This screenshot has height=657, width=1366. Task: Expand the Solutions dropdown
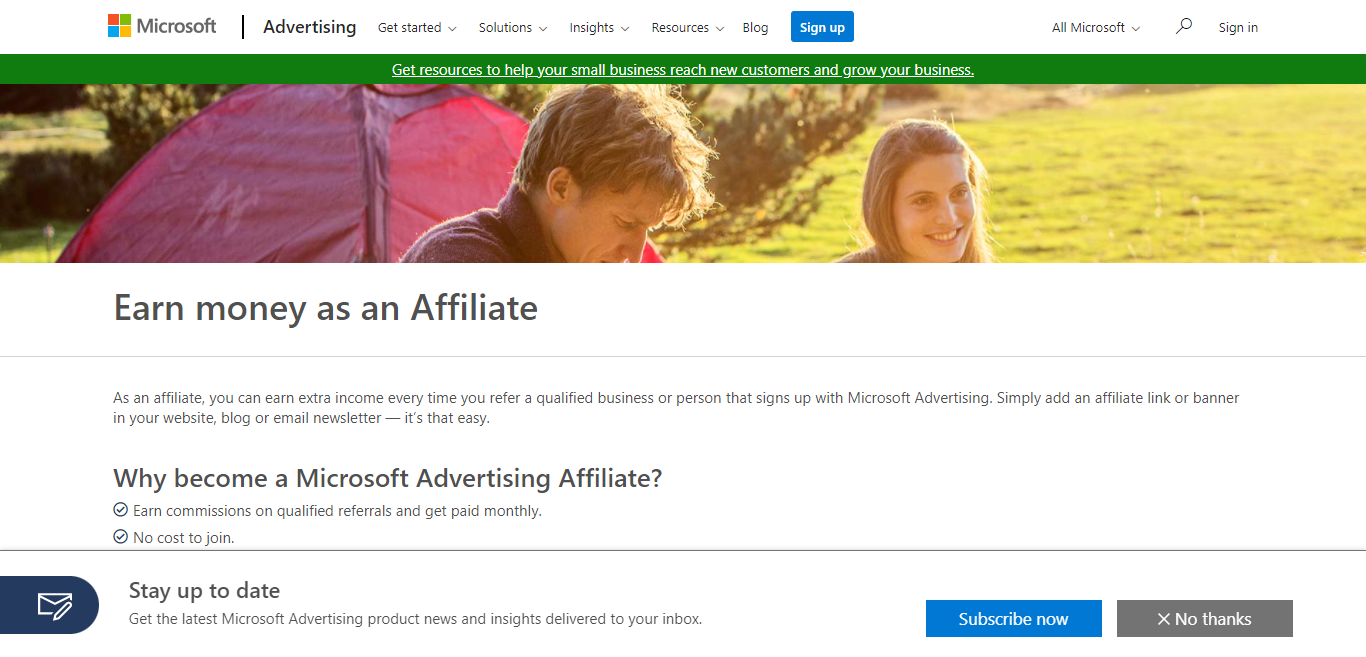513,28
